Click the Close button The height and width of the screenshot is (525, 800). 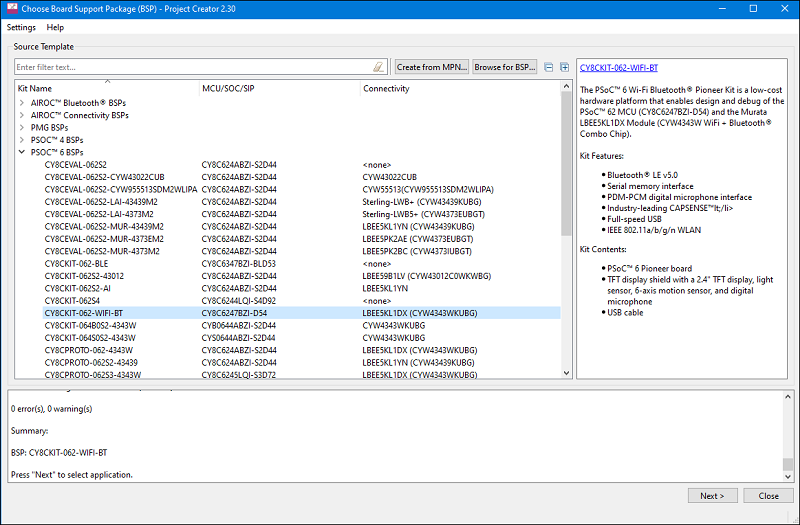[x=768, y=495]
